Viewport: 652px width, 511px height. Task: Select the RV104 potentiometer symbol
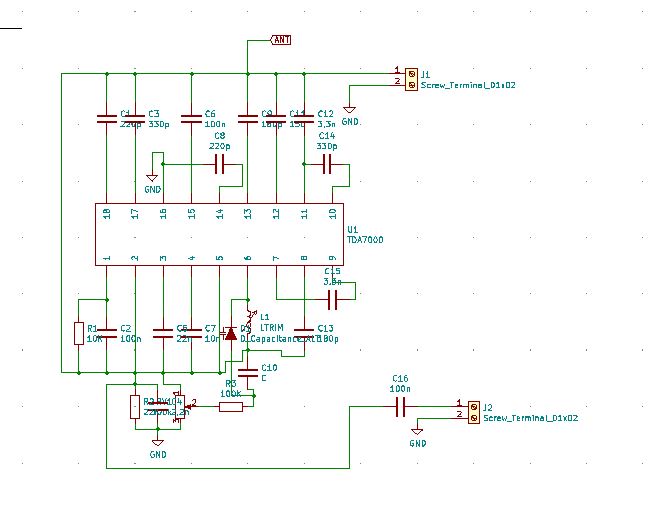pos(176,406)
